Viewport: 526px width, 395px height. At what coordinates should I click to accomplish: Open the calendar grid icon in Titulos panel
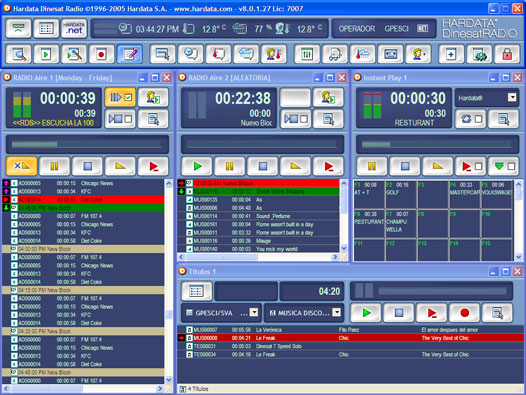pos(197,291)
